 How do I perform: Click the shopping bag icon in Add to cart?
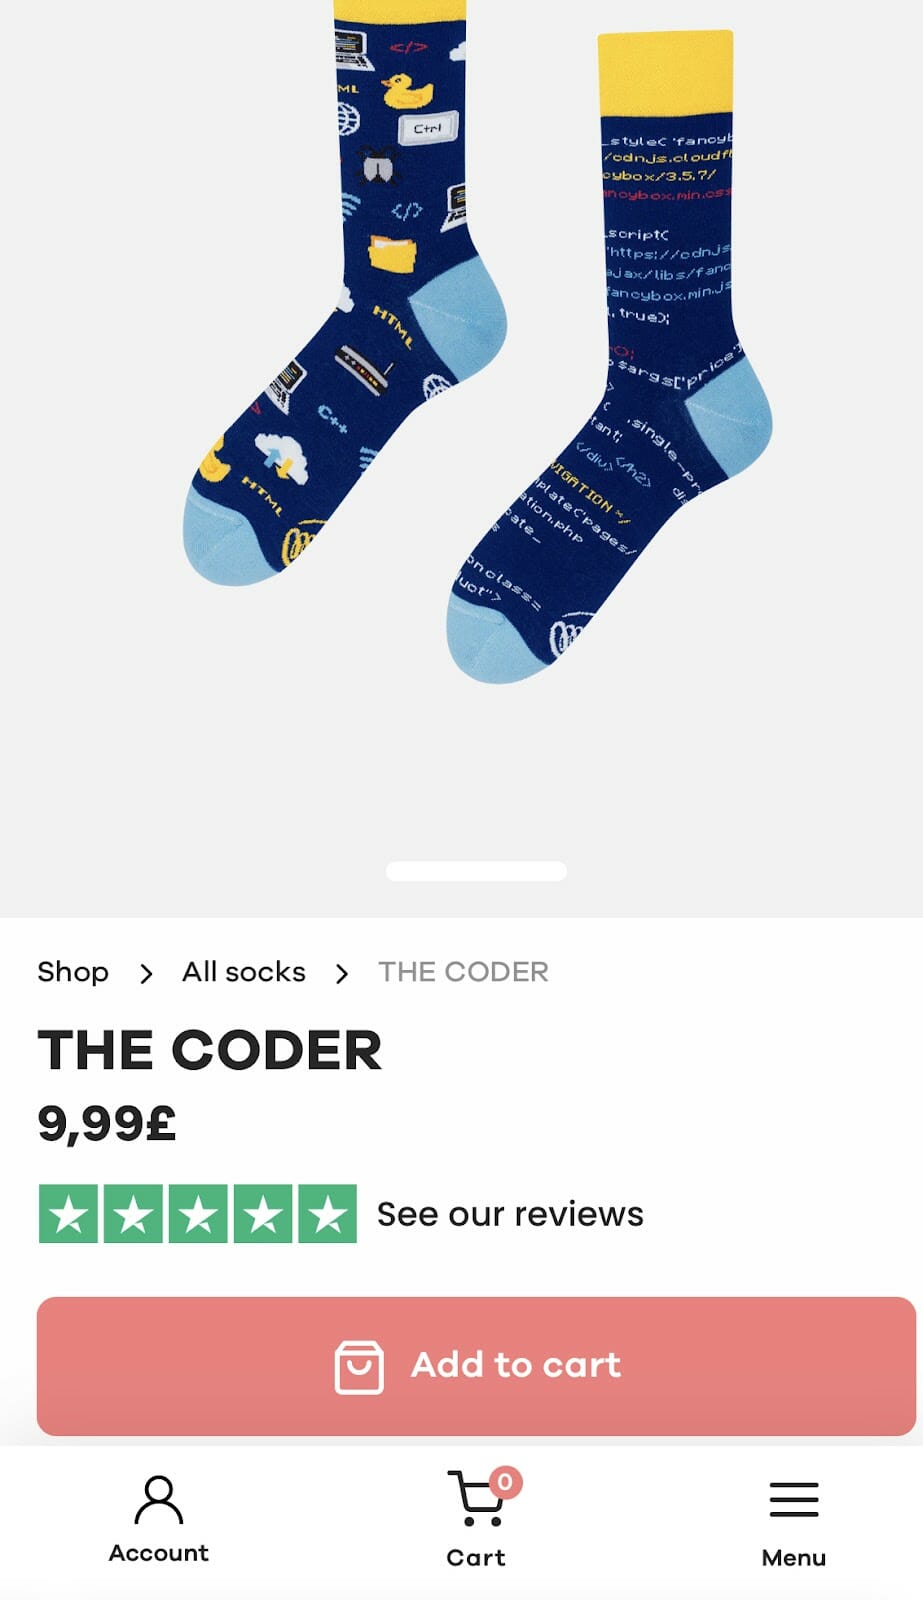[359, 1366]
